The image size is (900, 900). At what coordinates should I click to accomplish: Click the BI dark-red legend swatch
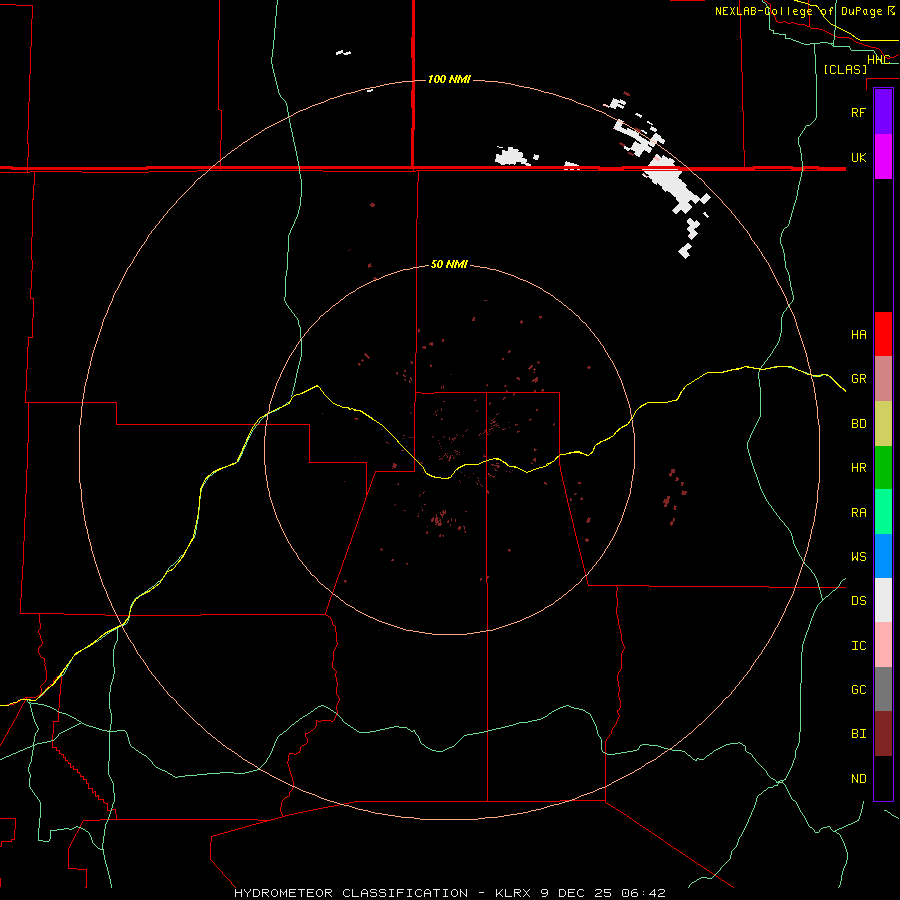pyautogui.click(x=883, y=734)
